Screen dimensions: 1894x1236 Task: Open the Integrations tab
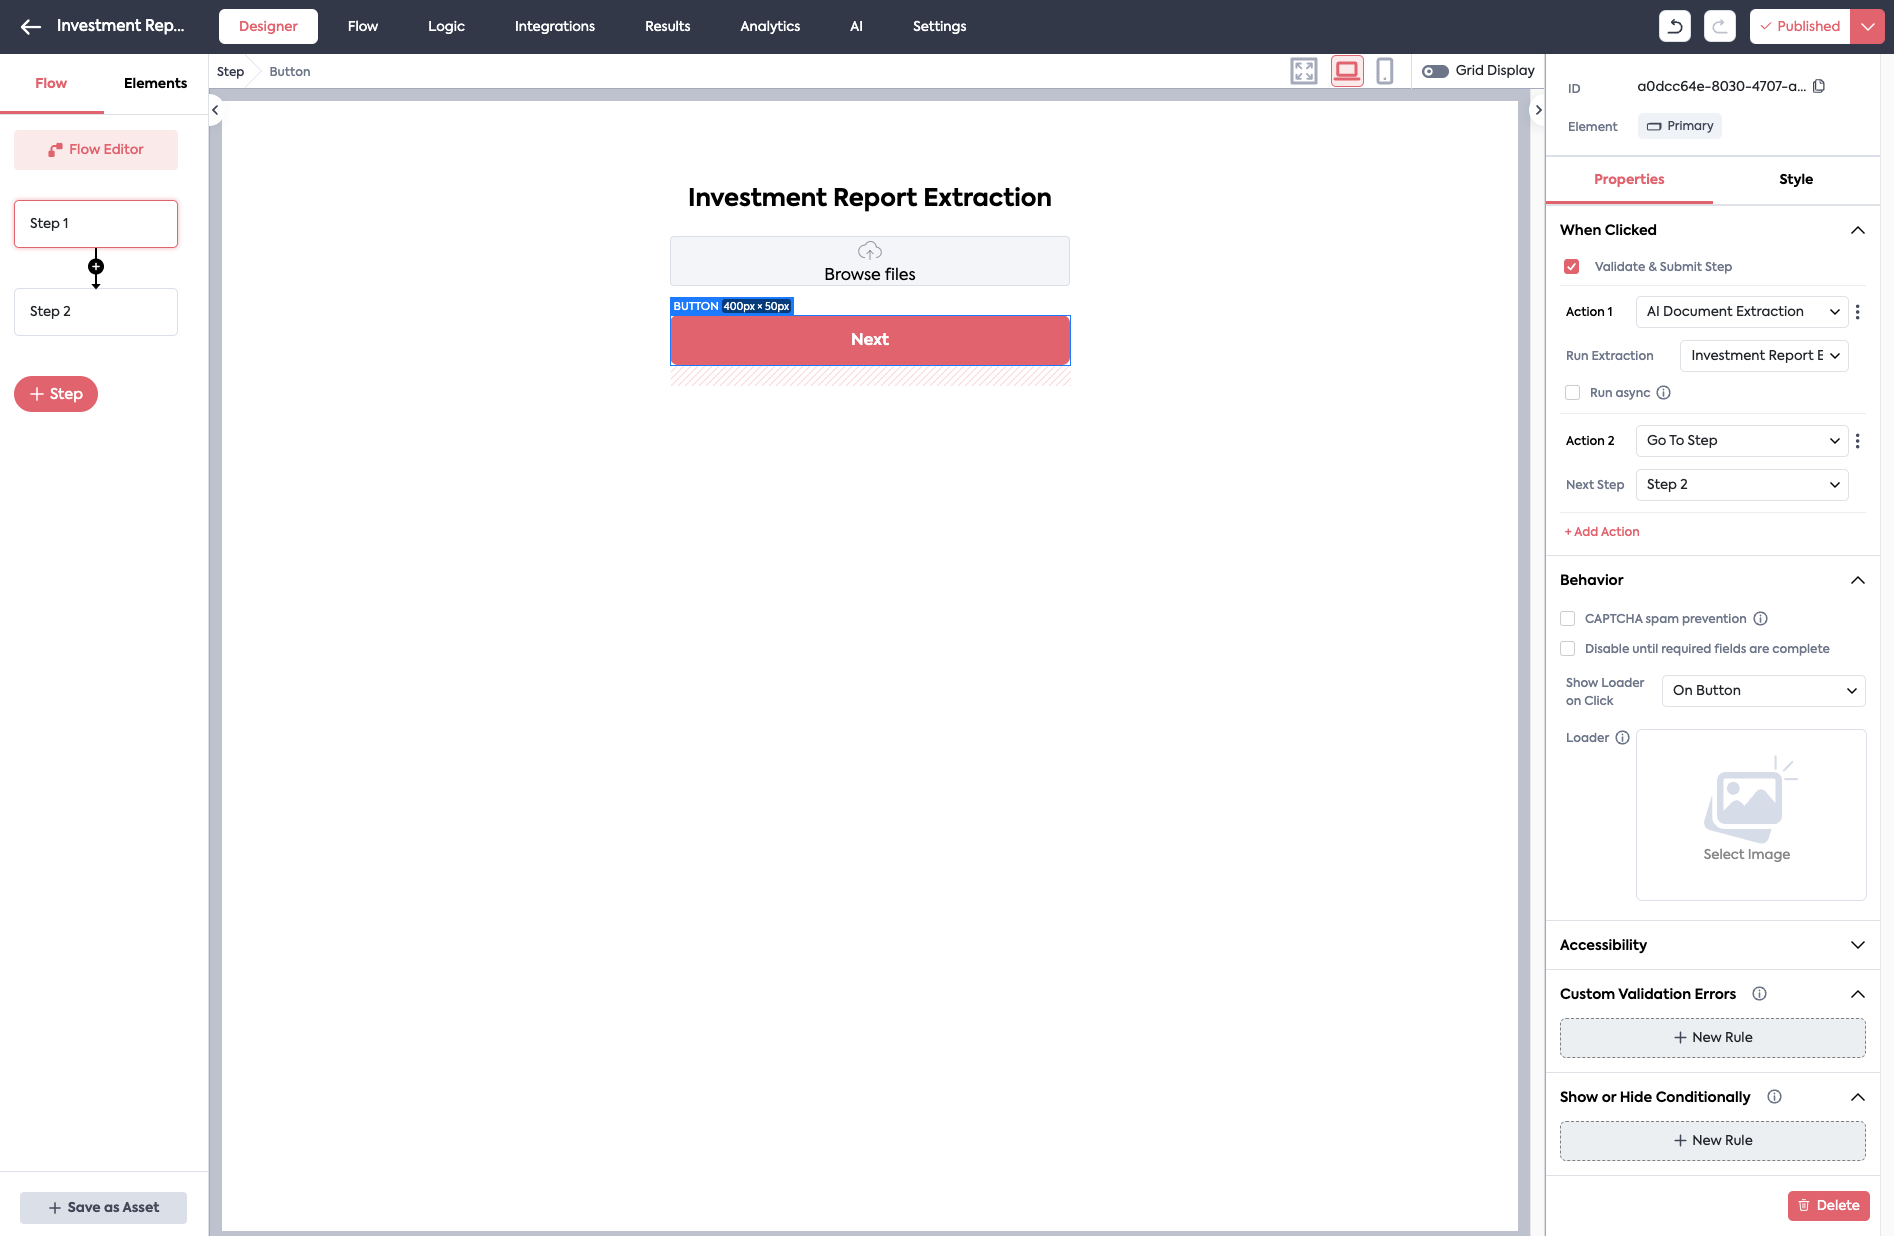tap(554, 27)
